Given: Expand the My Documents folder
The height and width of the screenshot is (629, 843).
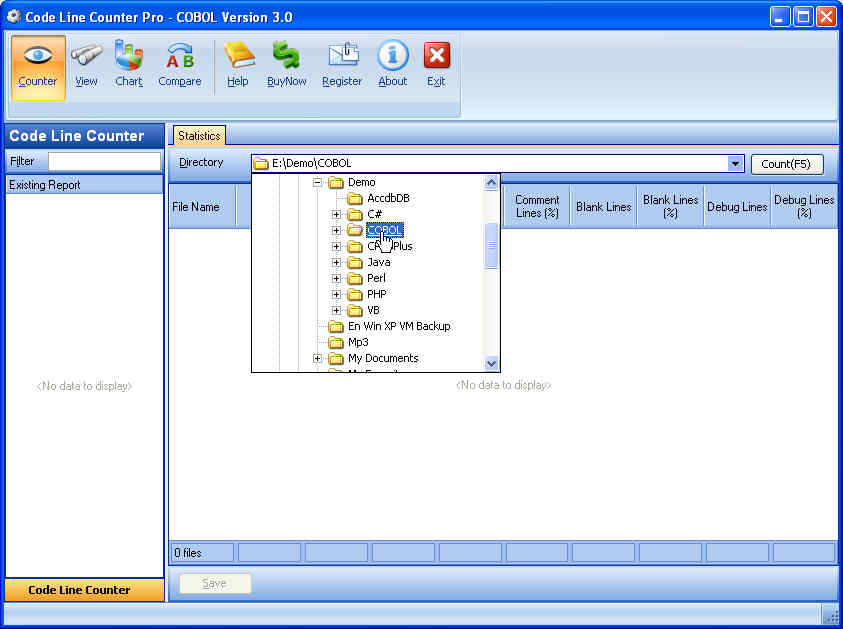Looking at the screenshot, I should (318, 359).
